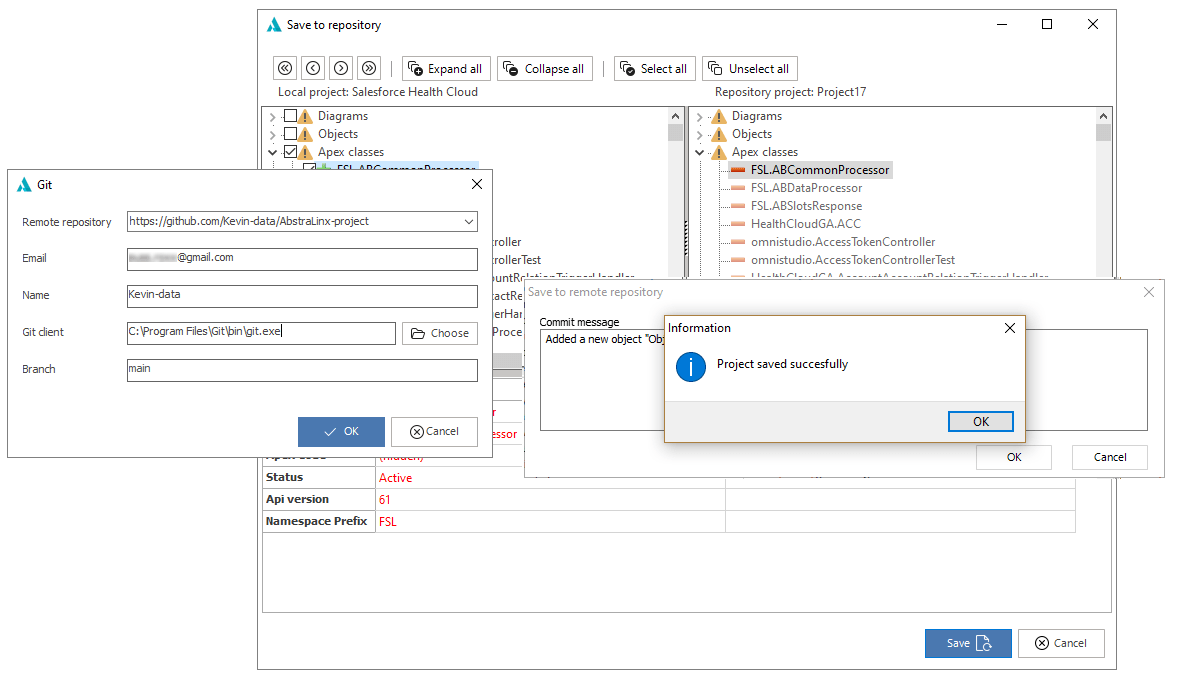This screenshot has height=681, width=1179.
Task: Click OK in the Information dialog
Action: point(980,422)
